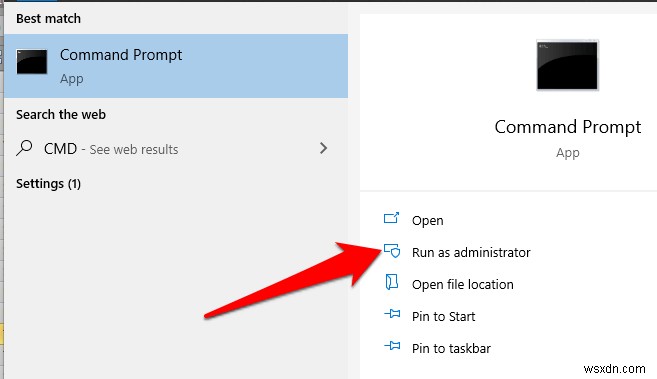Screen dimensions: 657x379
Task: Click the Pin to taskbar pin icon
Action: [392, 345]
